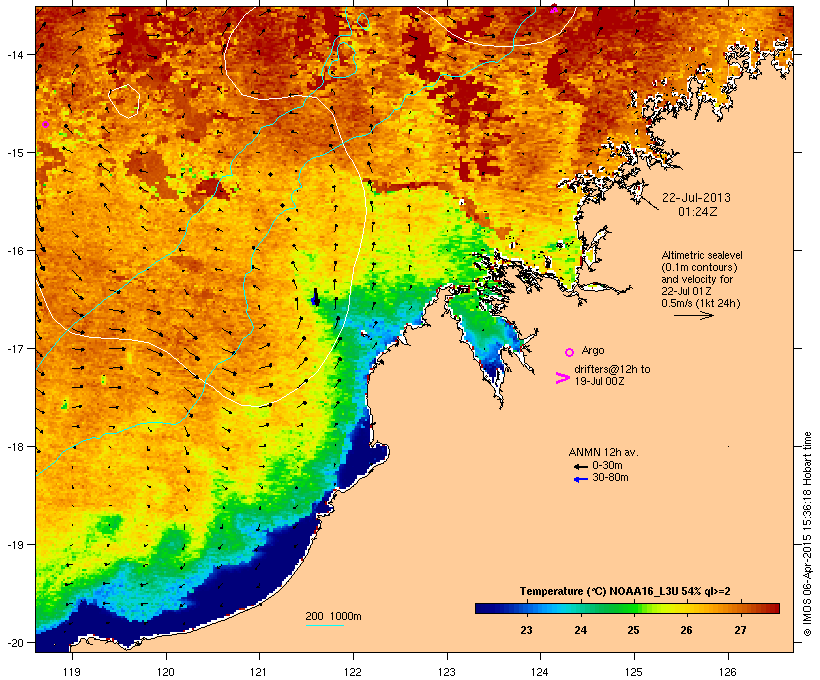Click the latitude axis label -17
The width and height of the screenshot is (820, 680).
14,349
